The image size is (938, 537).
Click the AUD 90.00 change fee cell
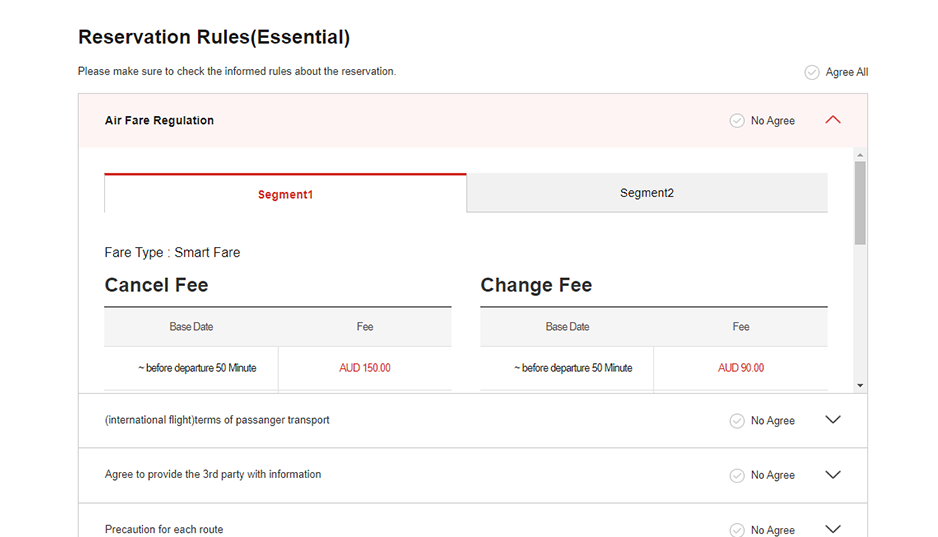(x=740, y=368)
